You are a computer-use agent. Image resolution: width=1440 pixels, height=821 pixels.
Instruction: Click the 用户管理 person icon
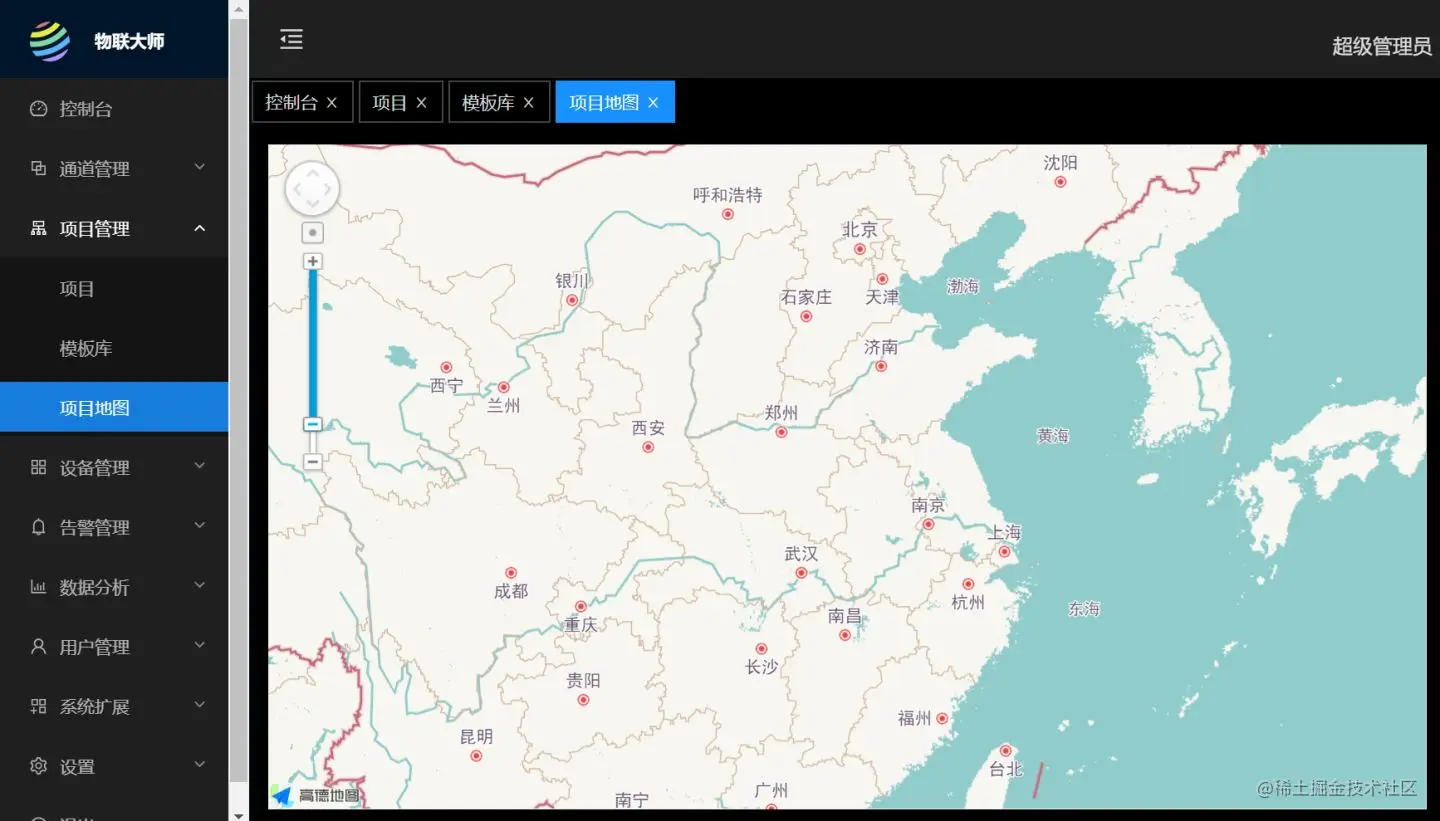[38, 646]
